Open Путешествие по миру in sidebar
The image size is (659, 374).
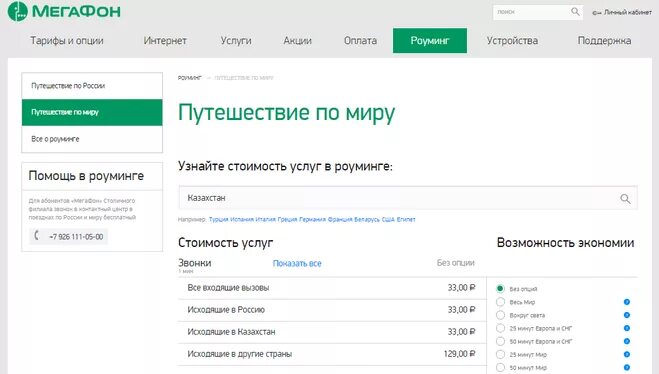pos(92,112)
